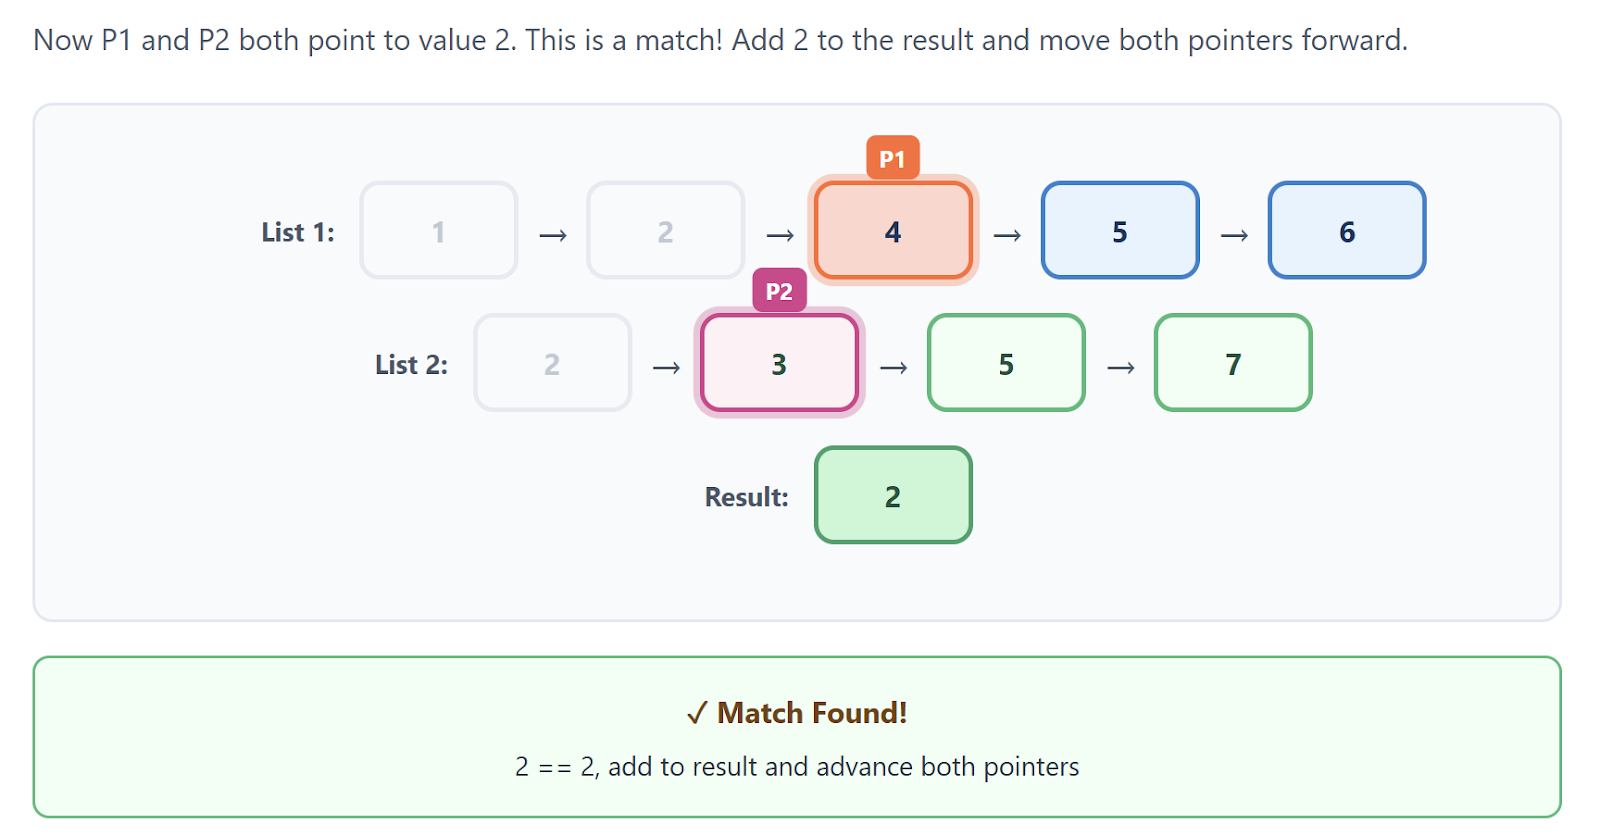
Task: Select the highlighted node 3 in List 2
Action: click(779, 363)
